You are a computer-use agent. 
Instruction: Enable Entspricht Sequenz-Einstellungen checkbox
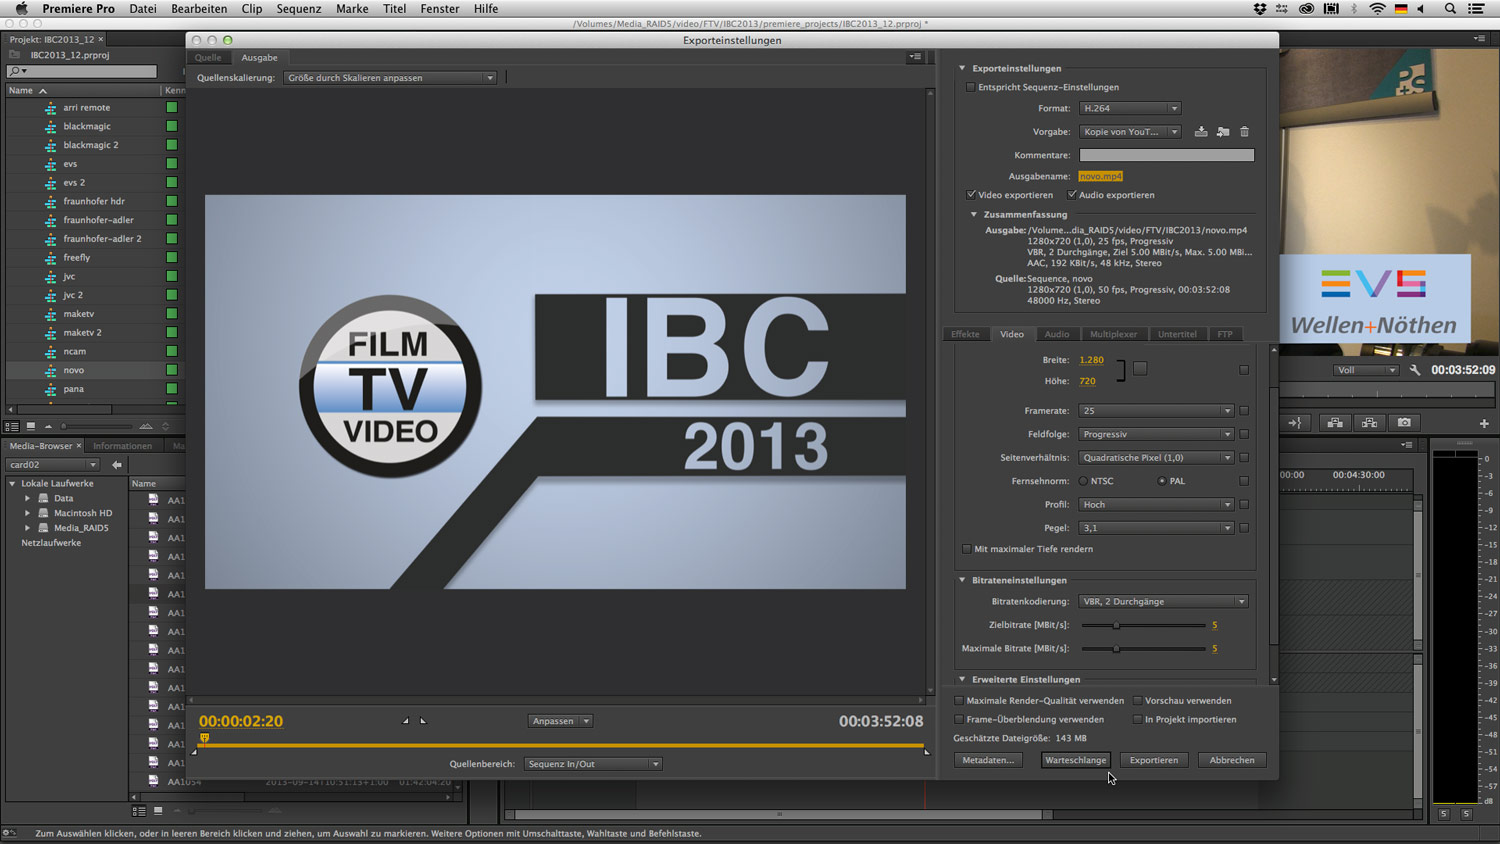[971, 88]
